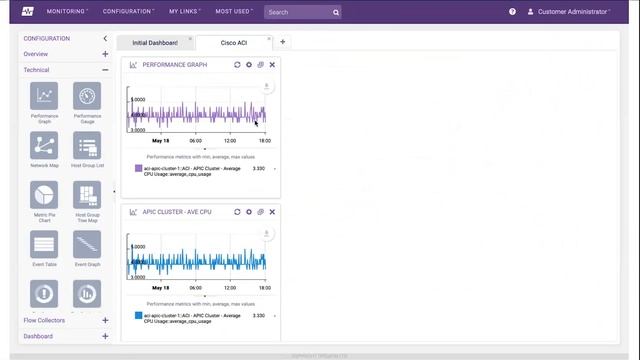Open settings of Performance Graph dashlet
This screenshot has width=640, height=360.
tap(249, 64)
